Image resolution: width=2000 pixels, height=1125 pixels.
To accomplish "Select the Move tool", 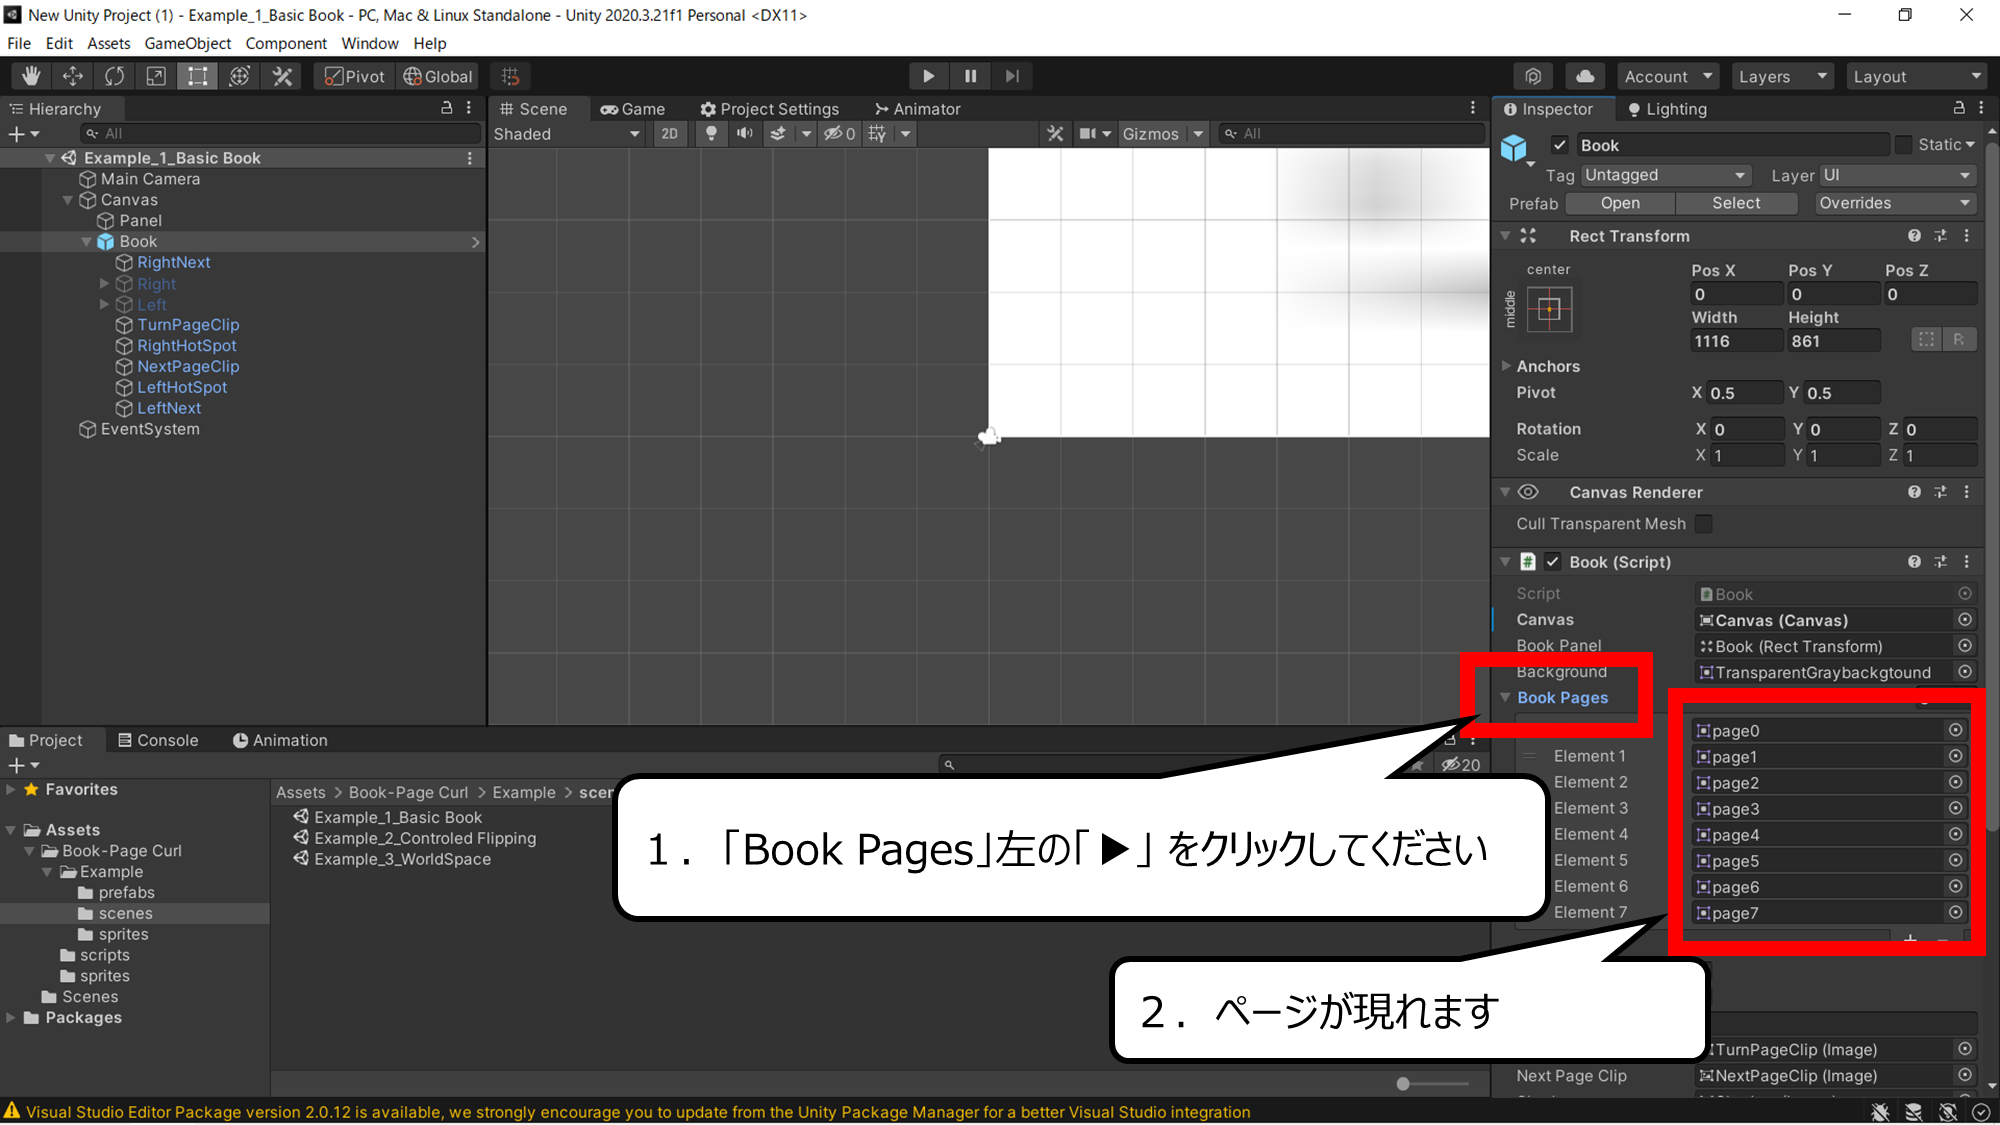I will (73, 76).
